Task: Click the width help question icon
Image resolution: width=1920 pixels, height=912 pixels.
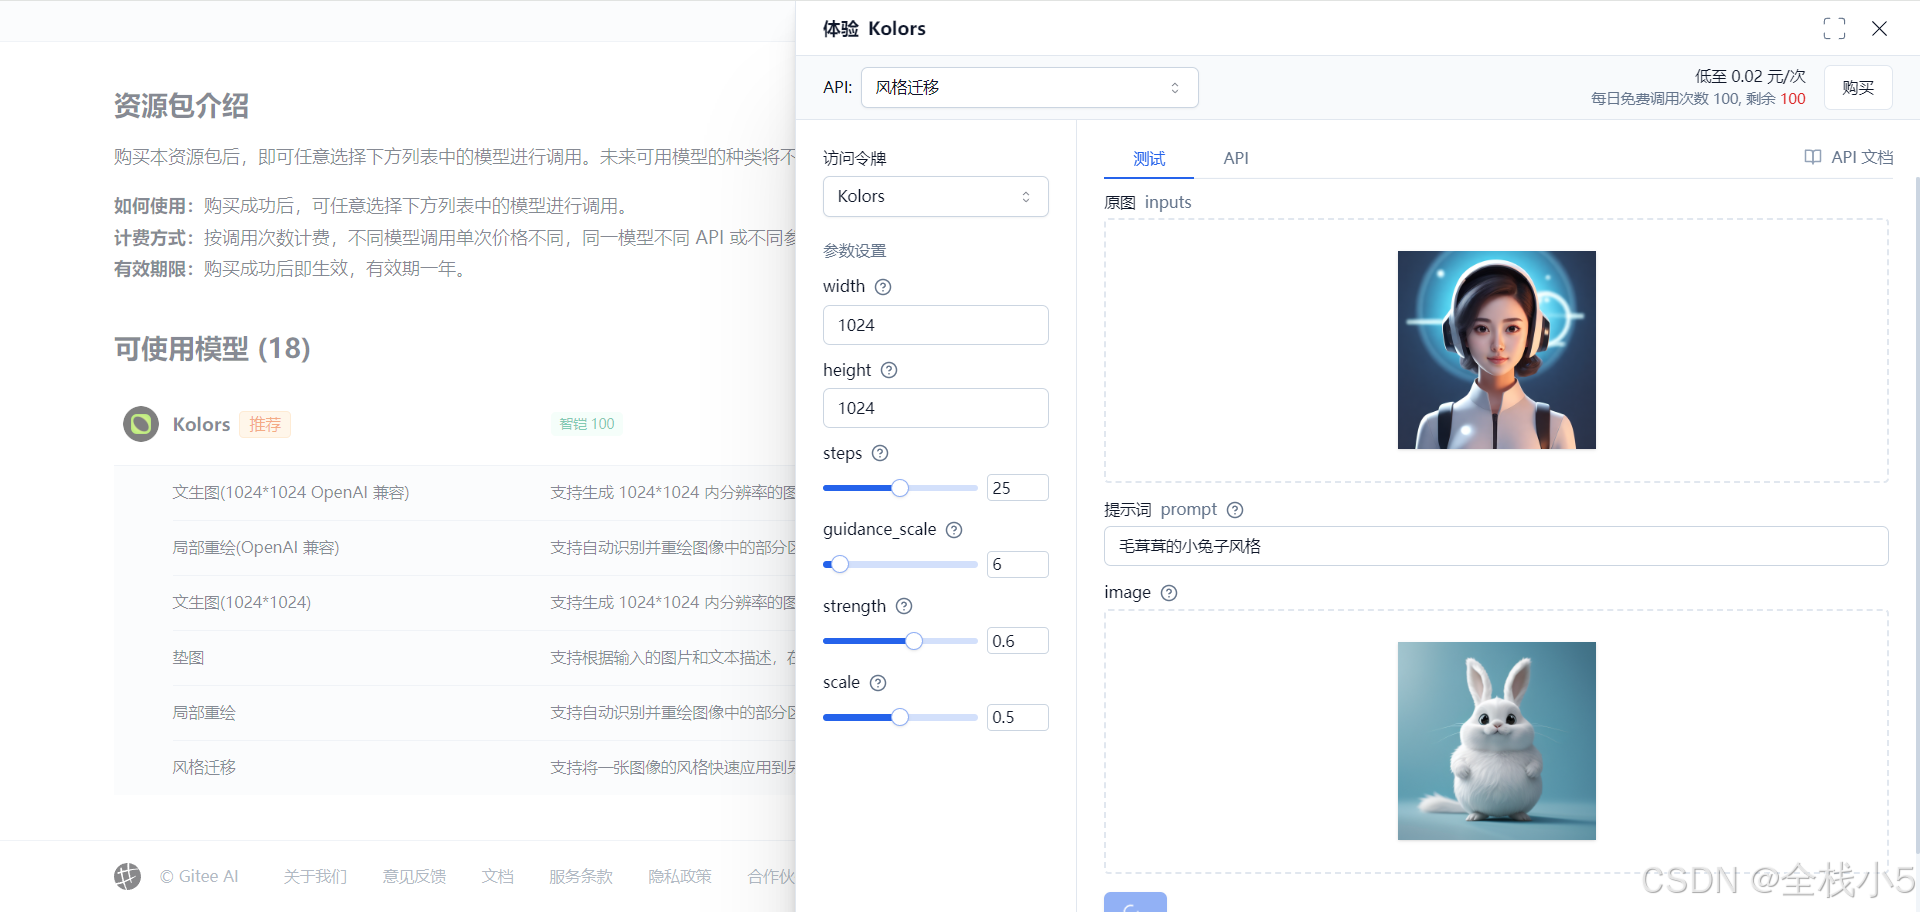Action: click(x=883, y=287)
